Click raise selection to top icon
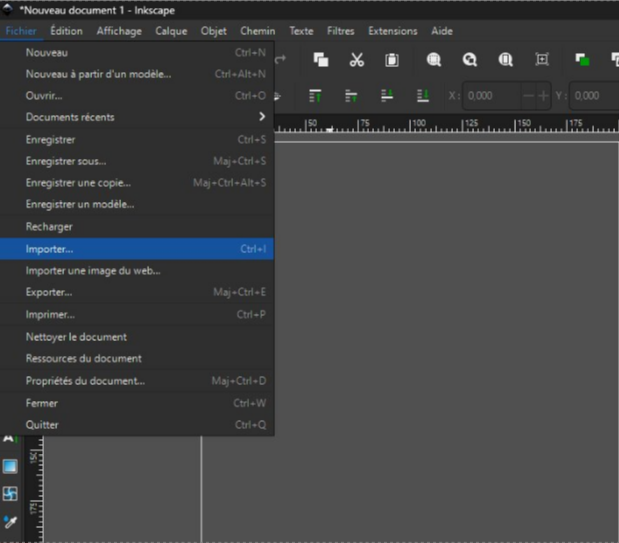The image size is (619, 543). pos(315,96)
